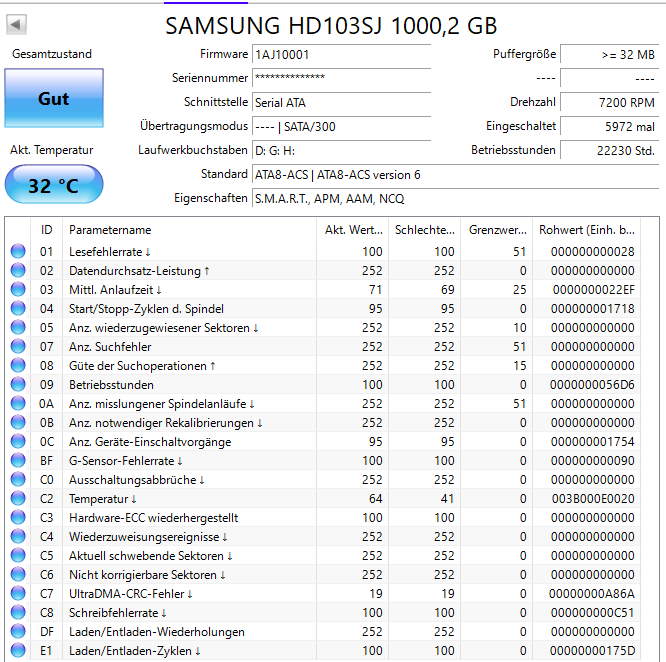
Task: Click the masked Seriennummer field
Action: pos(341,78)
